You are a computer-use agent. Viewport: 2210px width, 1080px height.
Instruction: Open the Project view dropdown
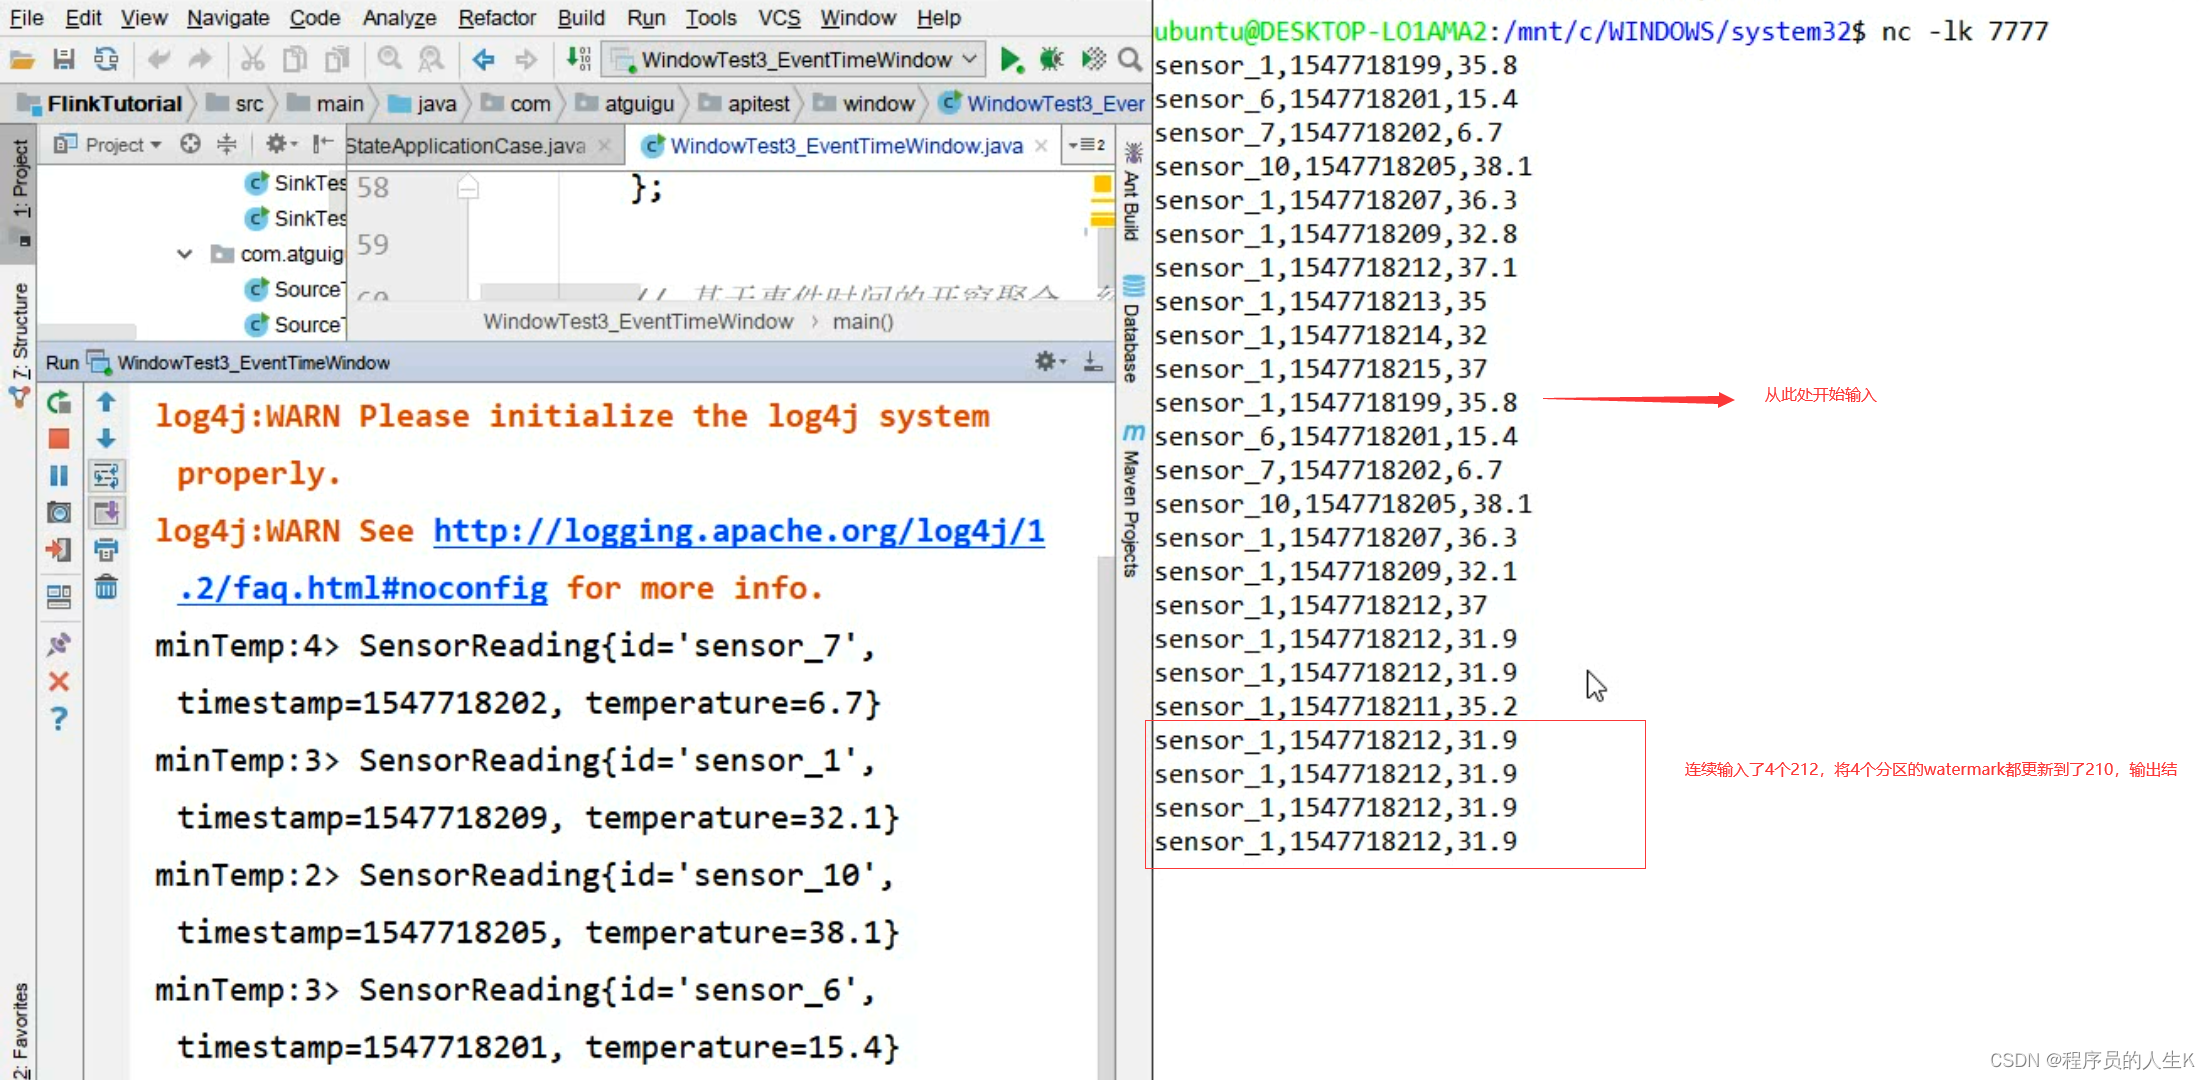pos(122,145)
